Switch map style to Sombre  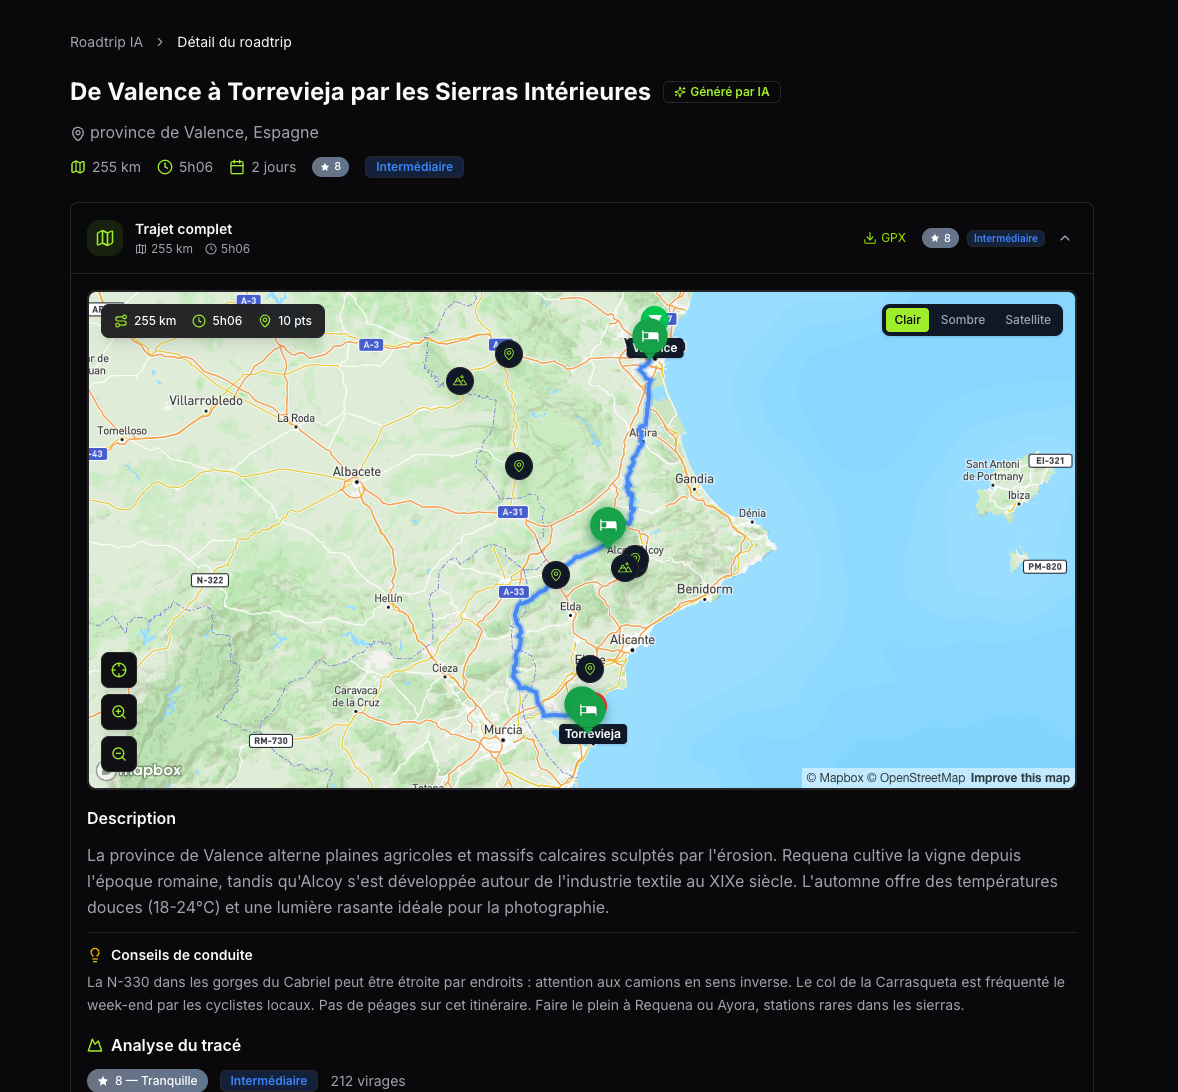click(962, 320)
